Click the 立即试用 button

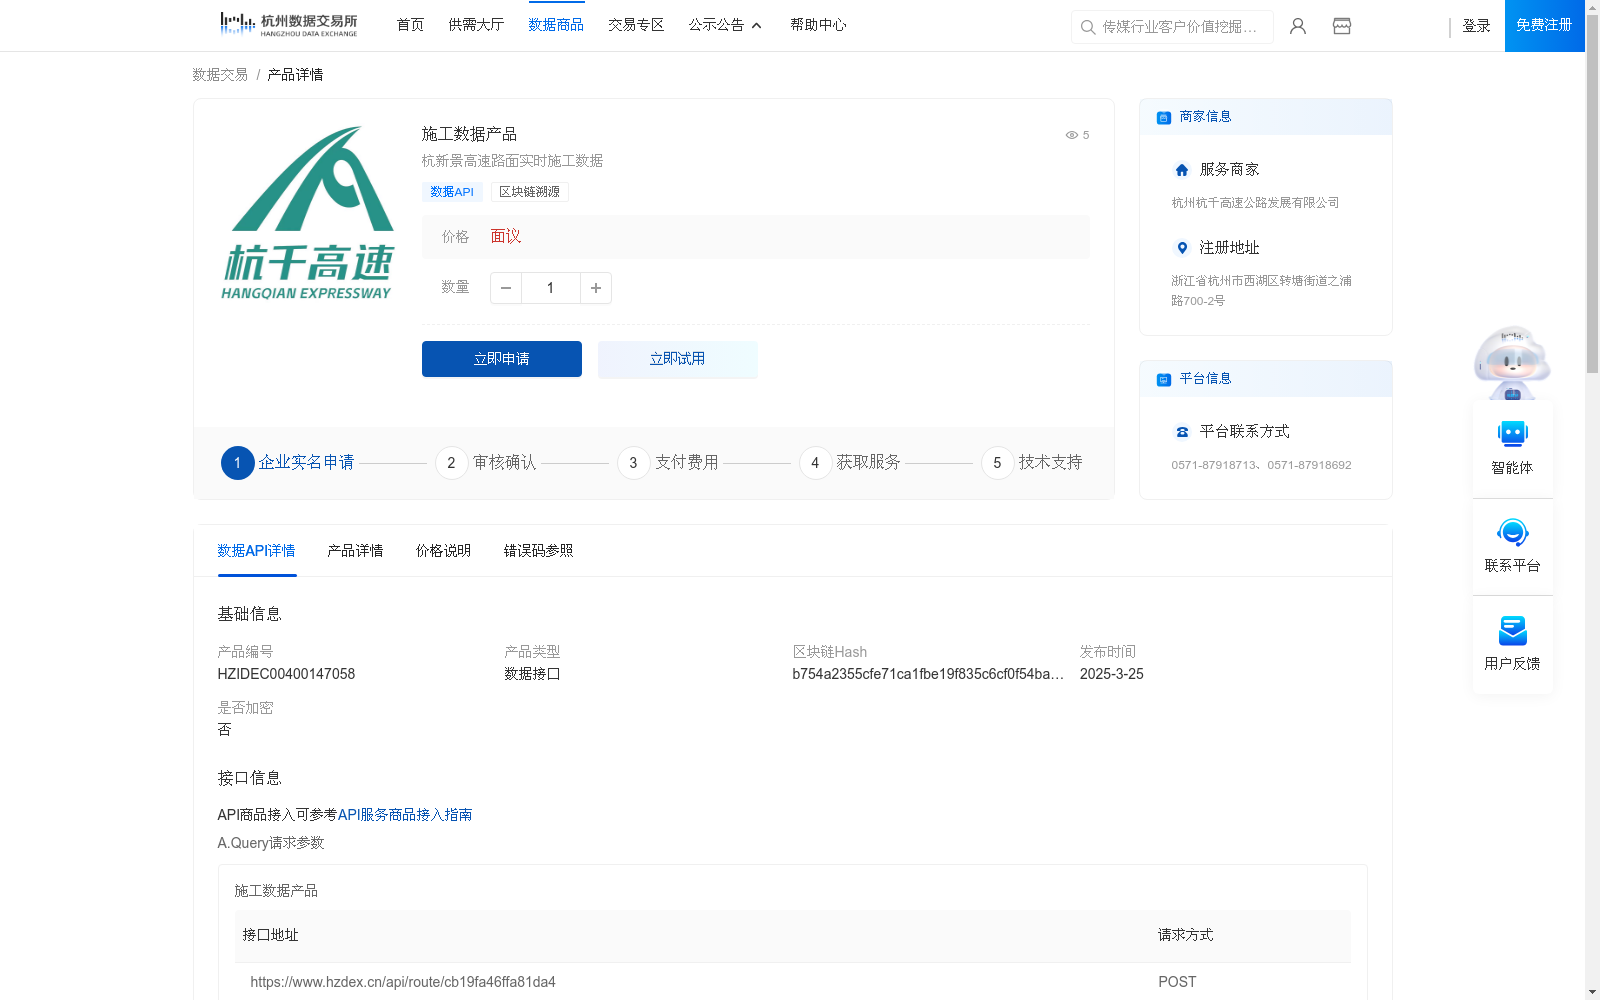(678, 359)
